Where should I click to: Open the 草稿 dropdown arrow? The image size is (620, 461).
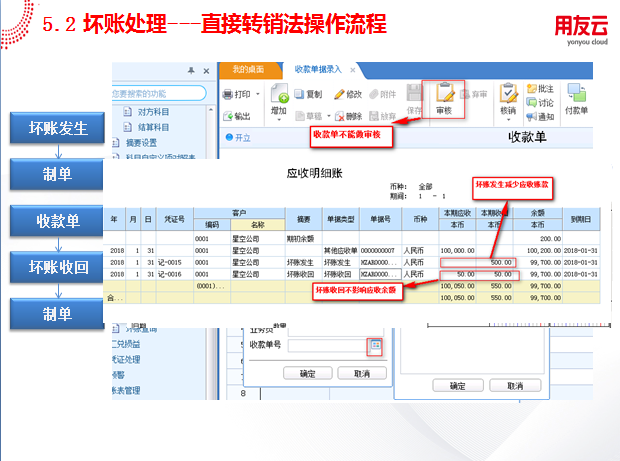tap(329, 116)
